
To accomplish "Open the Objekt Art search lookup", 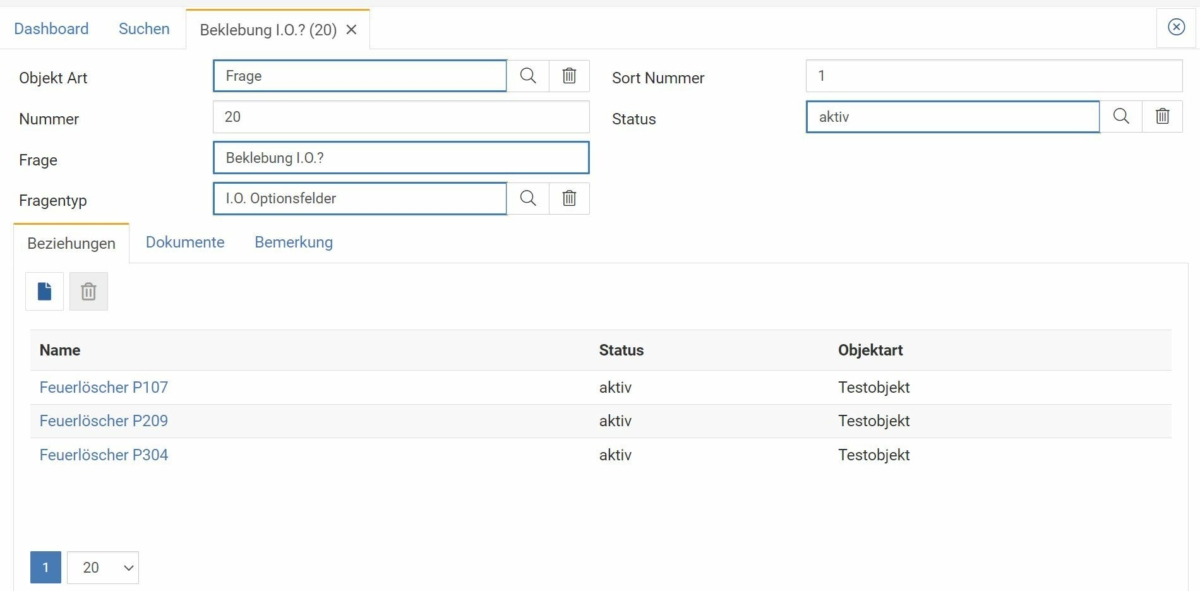I will [527, 75].
